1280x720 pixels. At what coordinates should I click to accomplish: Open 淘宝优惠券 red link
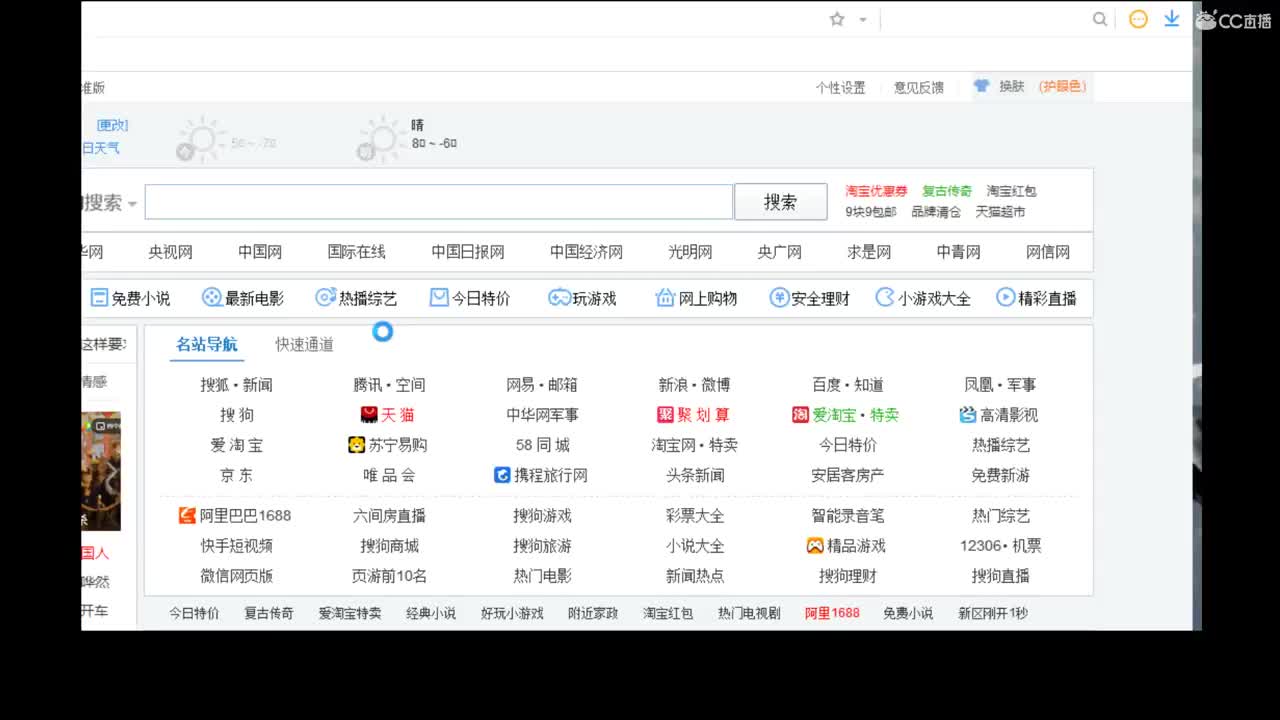pos(876,191)
